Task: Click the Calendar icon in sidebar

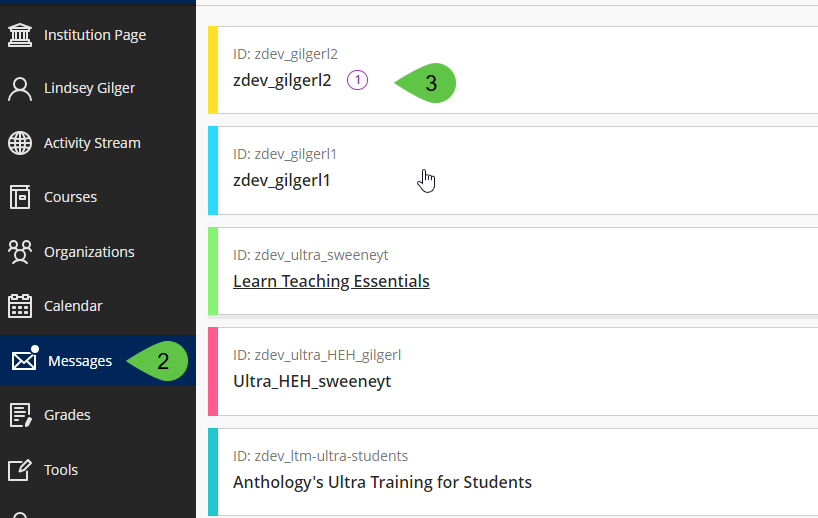Action: (x=20, y=306)
